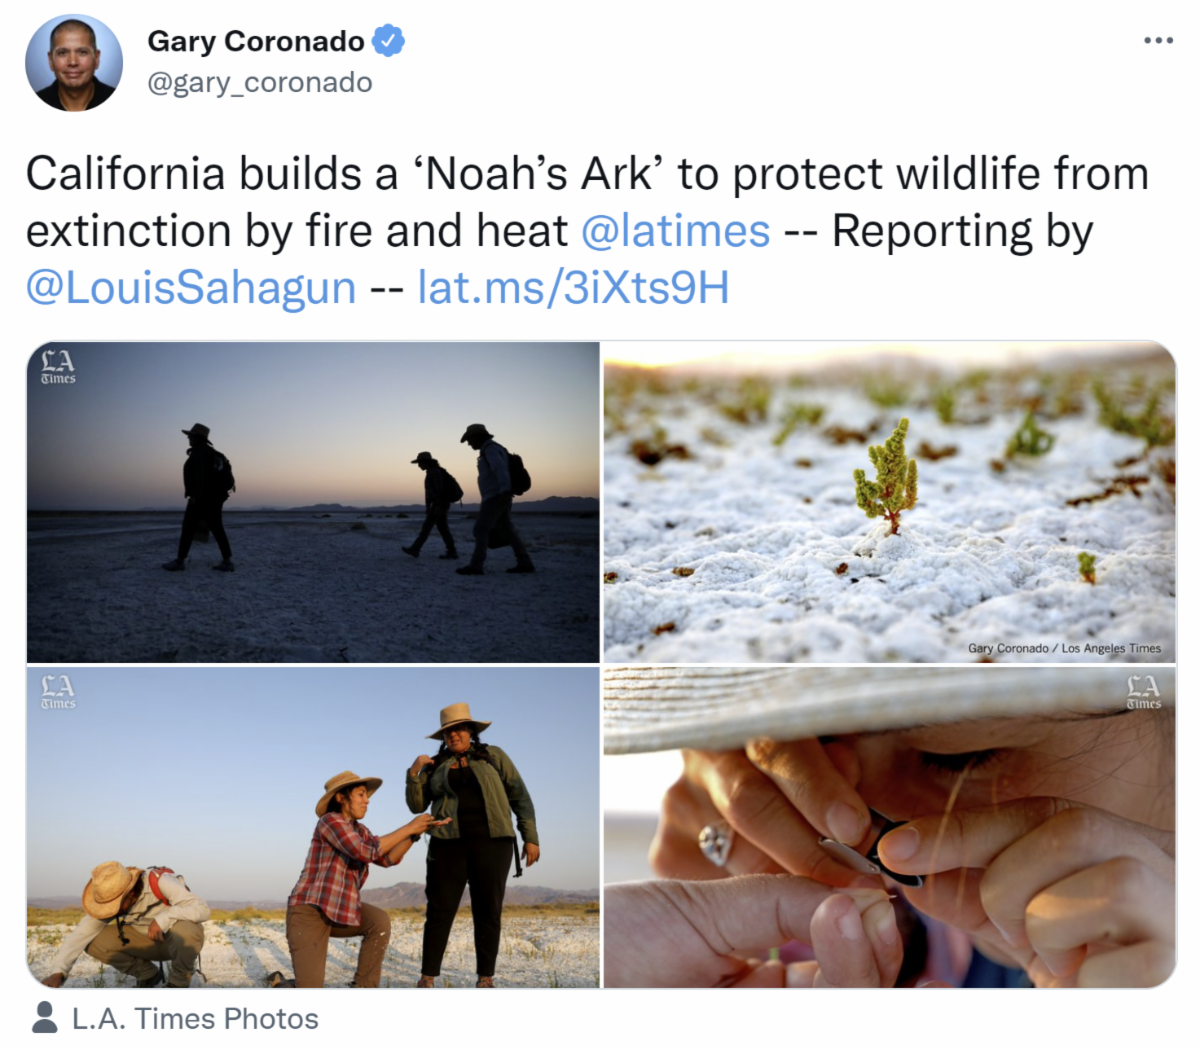Viewport: 1200px width, 1050px height.
Task: Click LA Times logo on three-women photo
Action: click(x=58, y=691)
